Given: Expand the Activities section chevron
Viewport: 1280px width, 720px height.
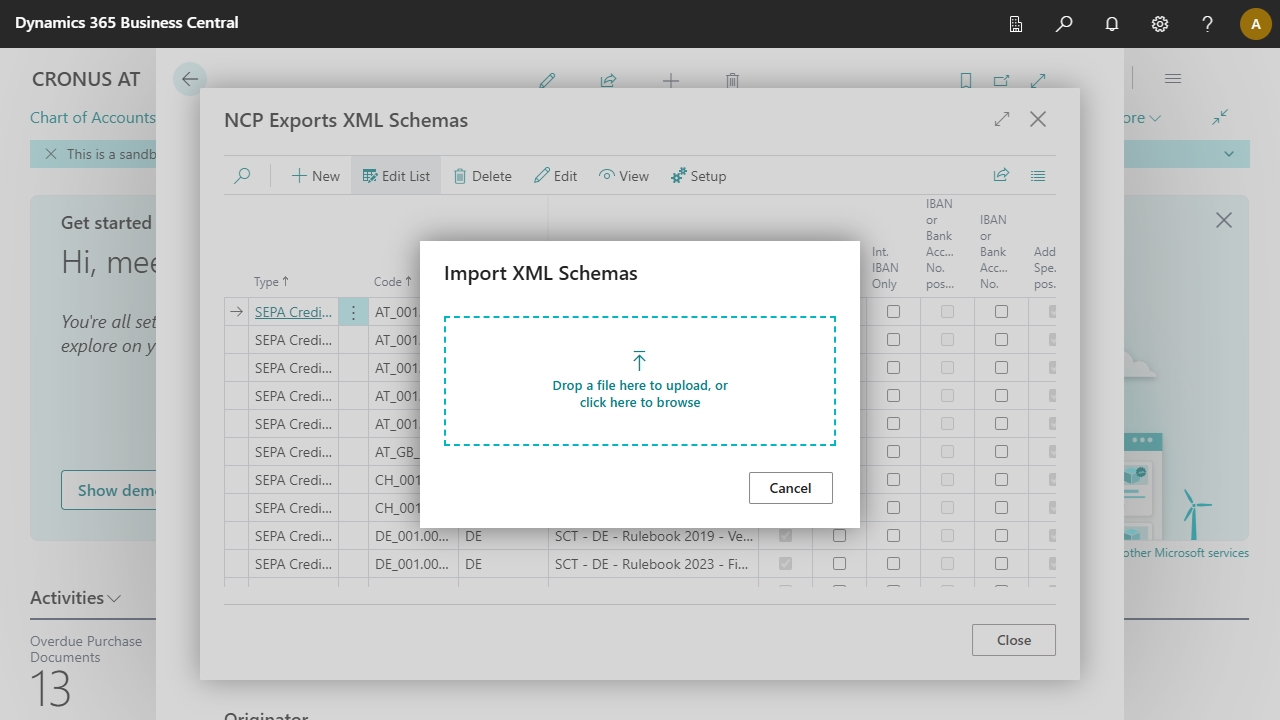Looking at the screenshot, I should [114, 598].
